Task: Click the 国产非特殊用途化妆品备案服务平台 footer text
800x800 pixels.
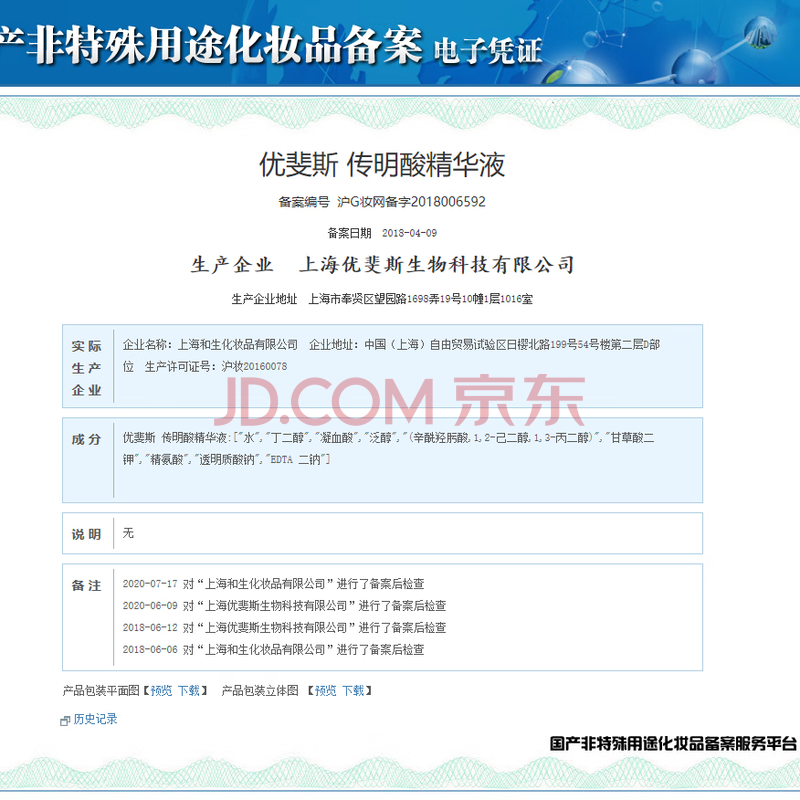Action: tap(673, 744)
